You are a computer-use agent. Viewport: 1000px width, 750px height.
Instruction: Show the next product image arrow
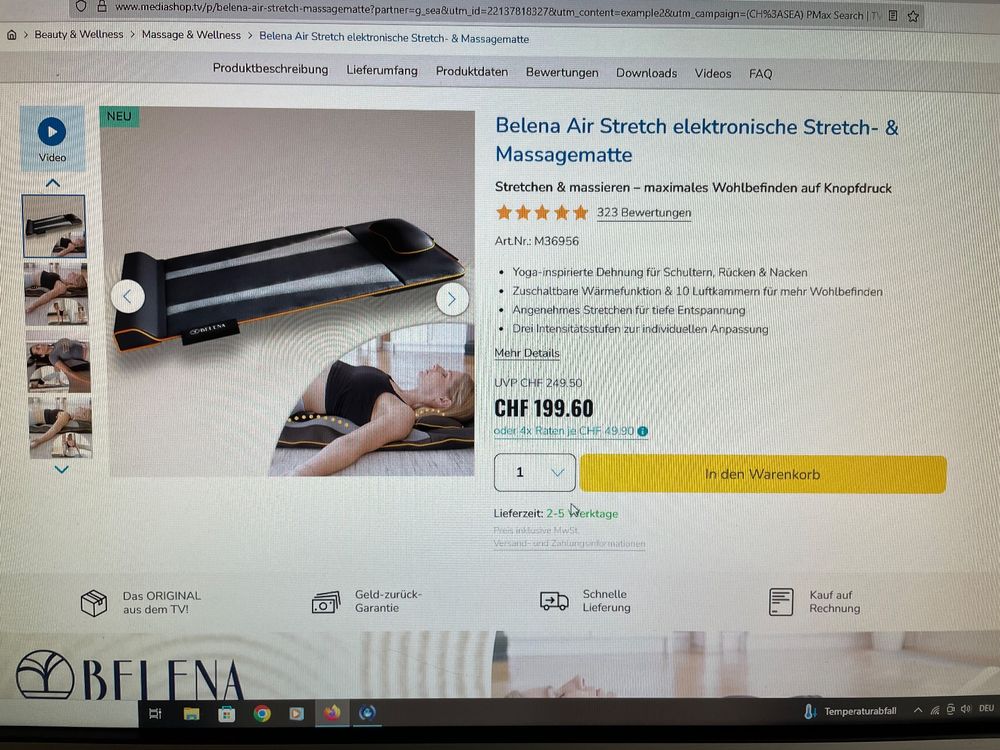pos(452,298)
